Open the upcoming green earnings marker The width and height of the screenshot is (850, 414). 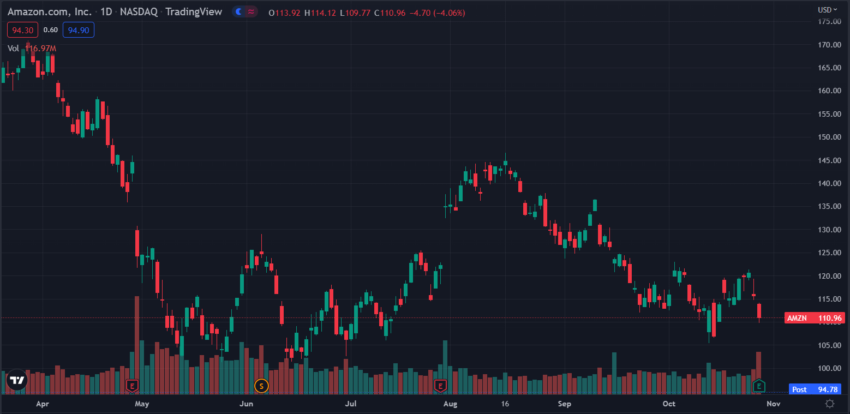(x=759, y=386)
